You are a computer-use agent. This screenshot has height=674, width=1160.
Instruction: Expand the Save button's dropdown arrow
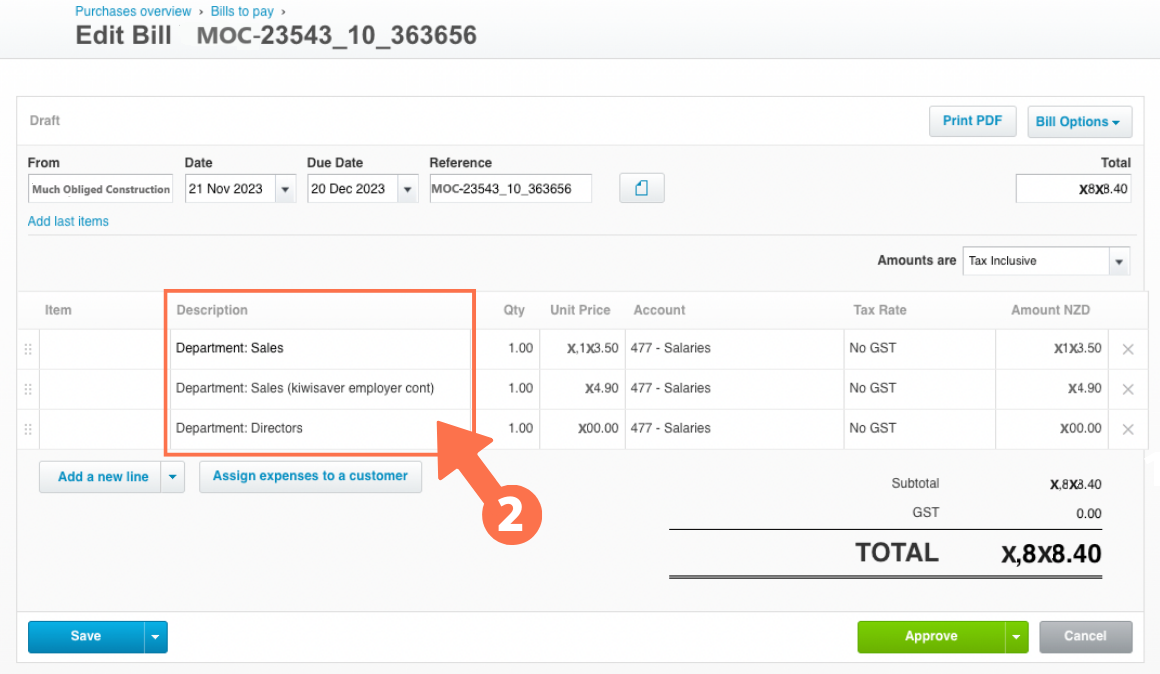coord(156,636)
